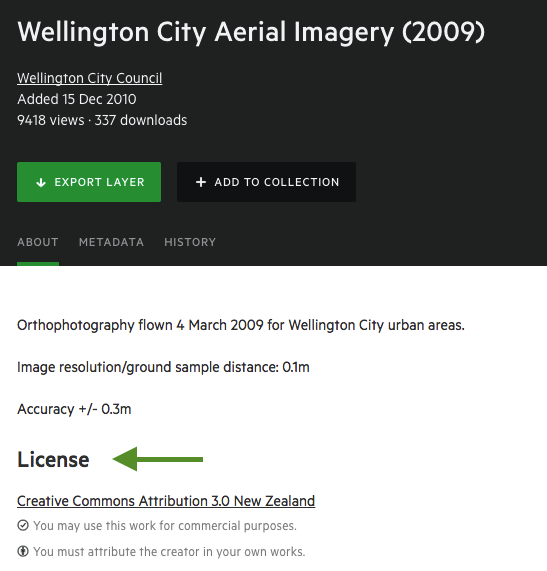Image resolution: width=547 pixels, height=571 pixels.
Task: Open the History tab
Action: click(190, 242)
